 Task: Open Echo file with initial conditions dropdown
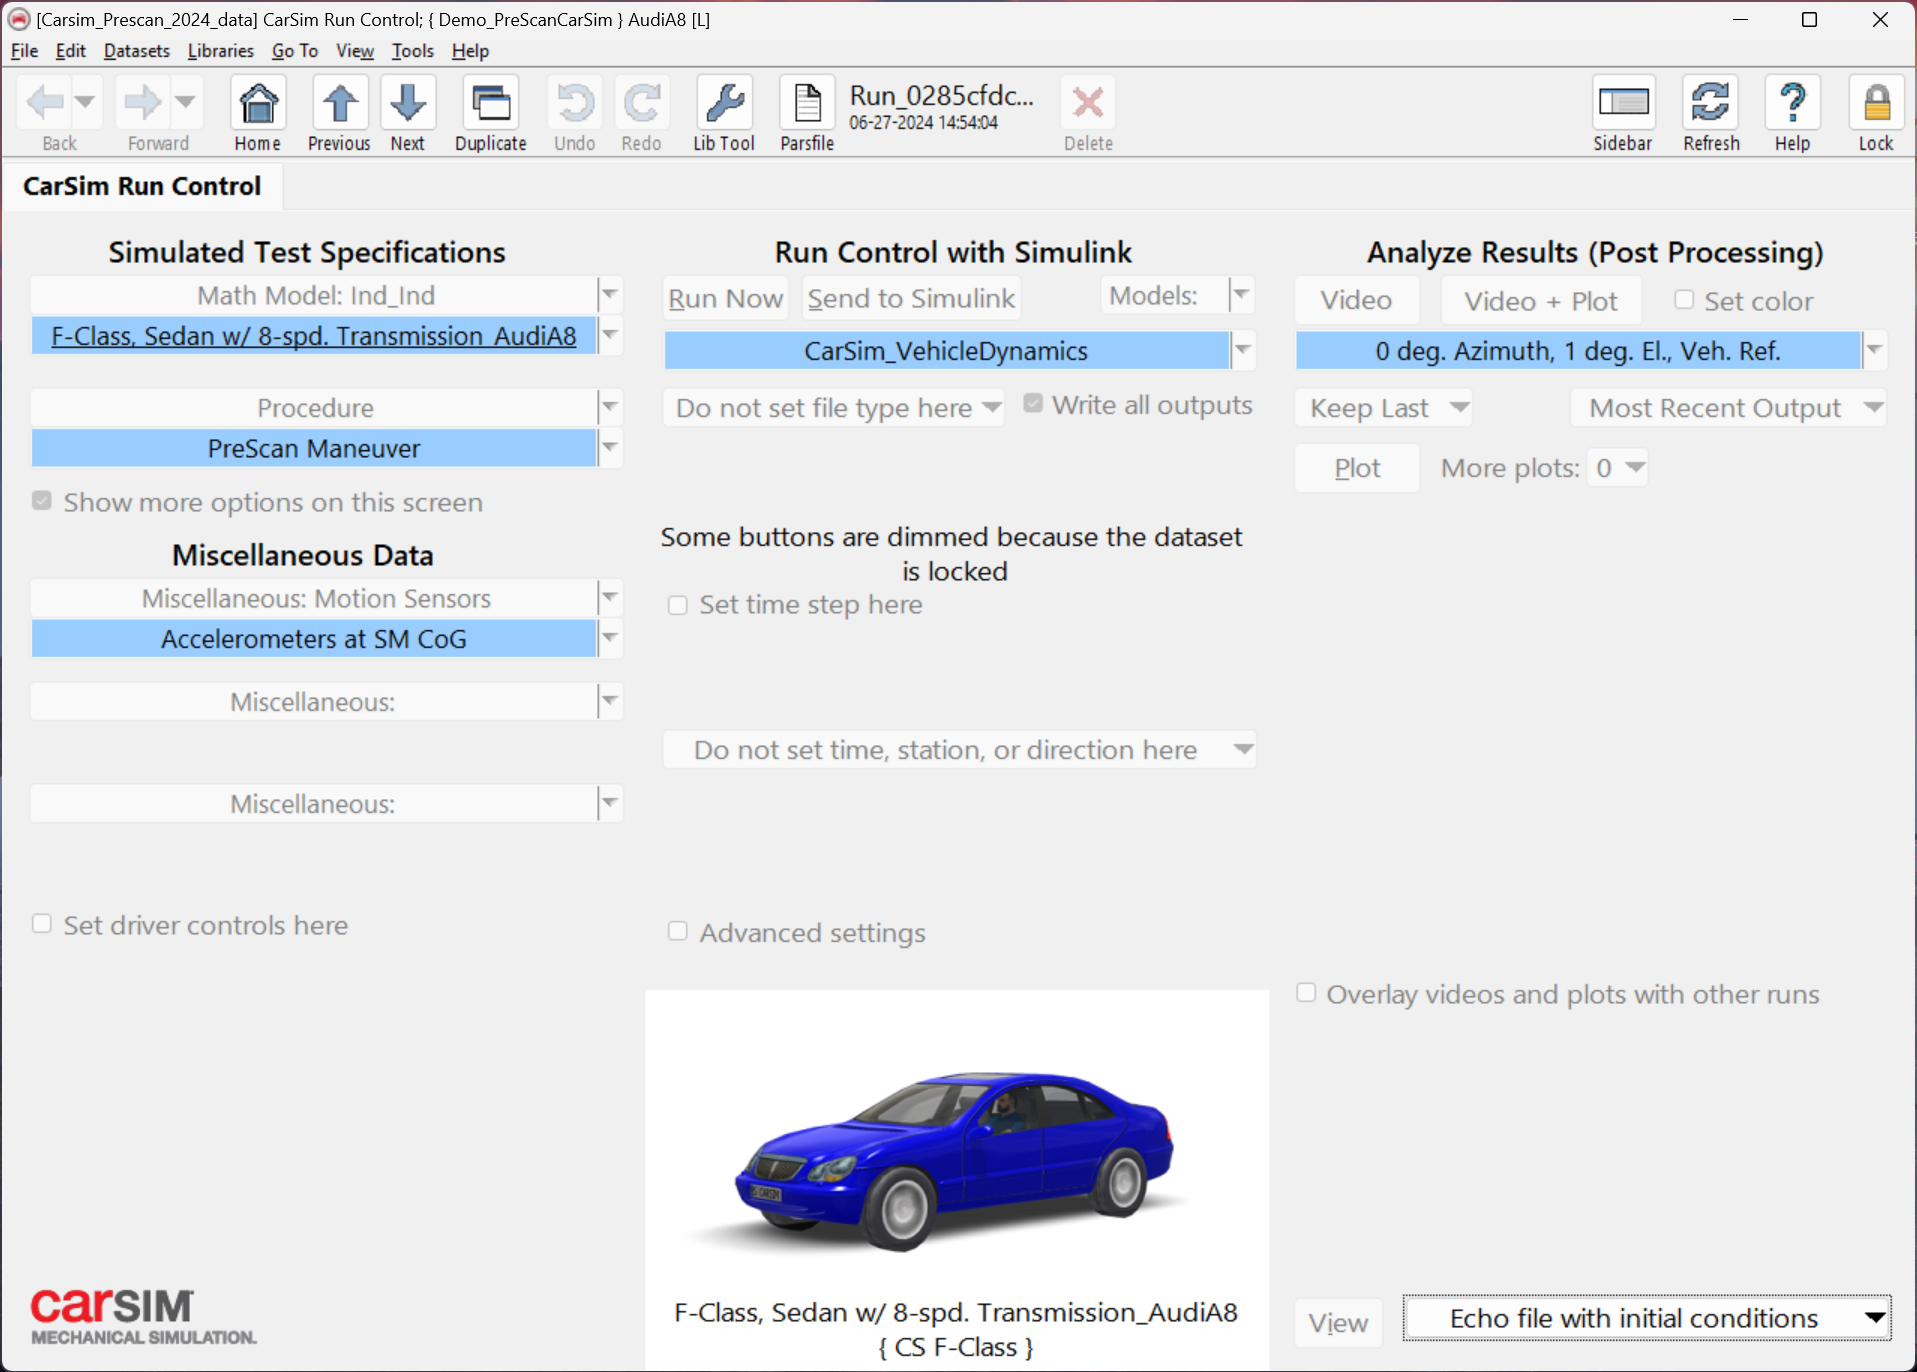pyautogui.click(x=1647, y=1318)
